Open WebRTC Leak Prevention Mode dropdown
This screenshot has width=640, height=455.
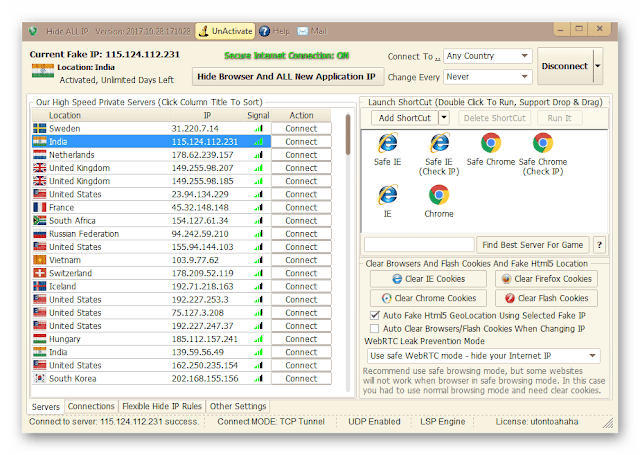tap(484, 356)
